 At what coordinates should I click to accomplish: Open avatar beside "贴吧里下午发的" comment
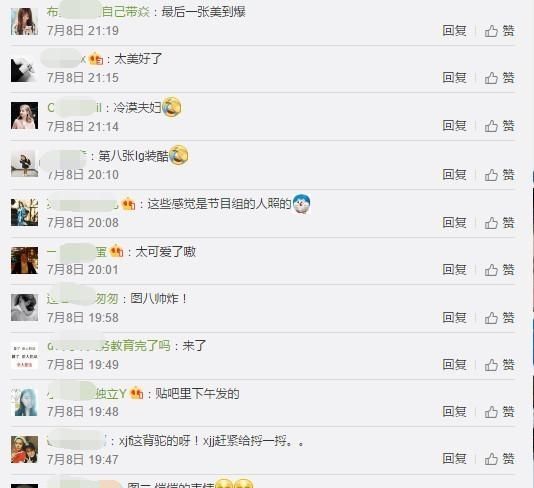pyautogui.click(x=24, y=402)
